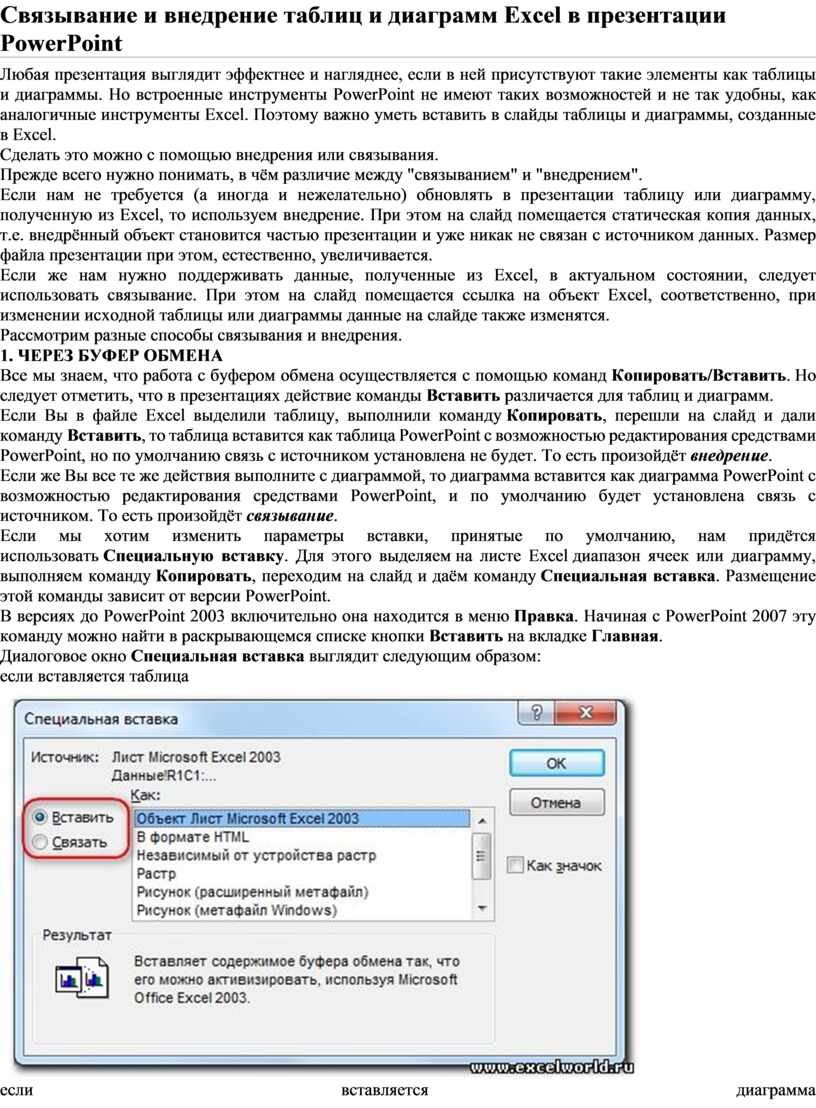Click the heading 1. ЧЕРЕЗ БУФЕР ОБМЕНА

click(112, 355)
